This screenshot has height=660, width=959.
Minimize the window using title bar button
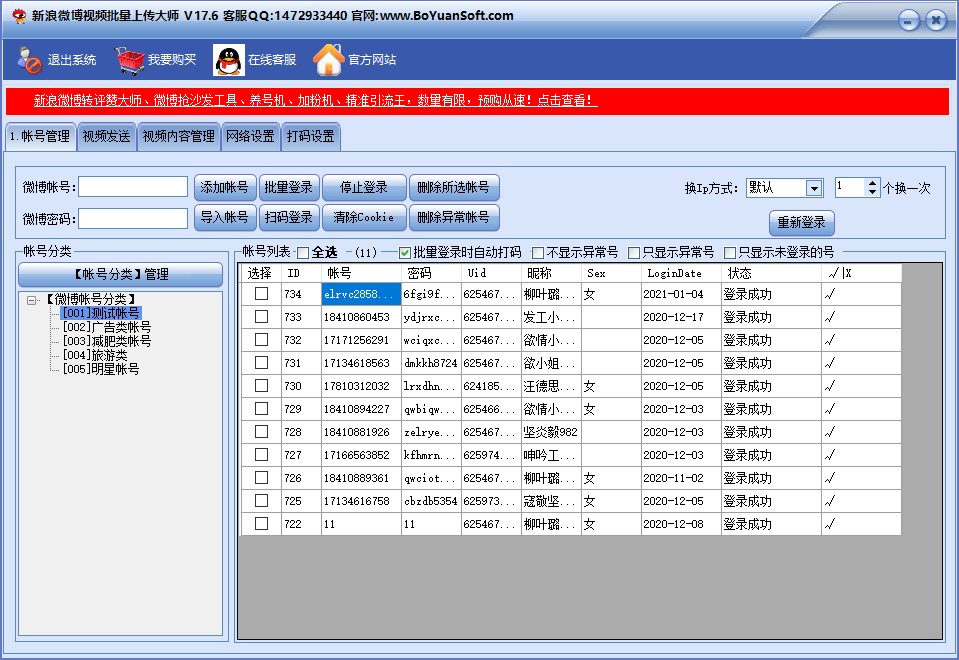909,20
